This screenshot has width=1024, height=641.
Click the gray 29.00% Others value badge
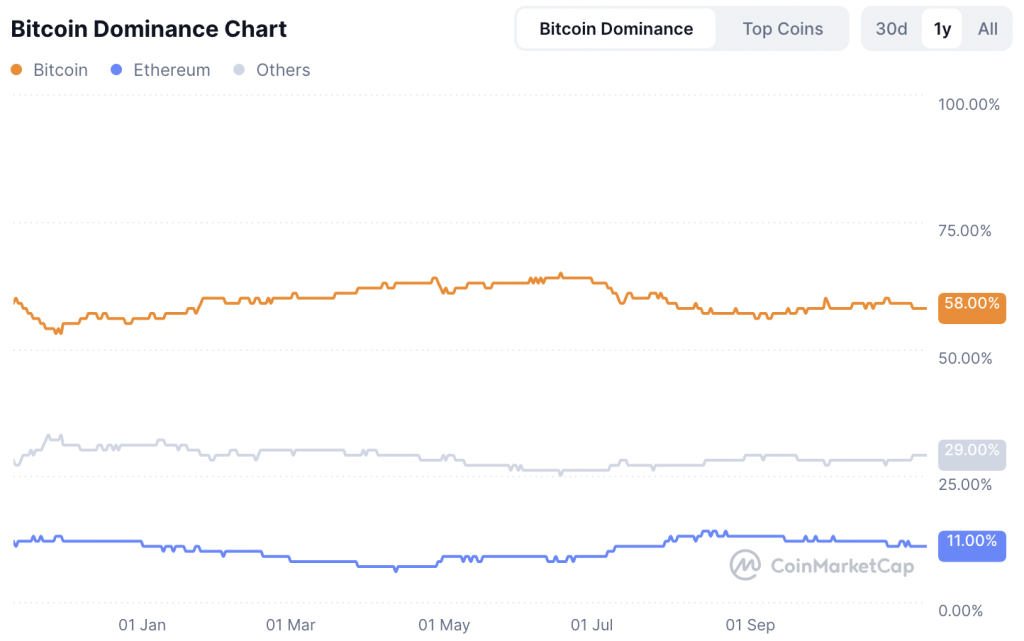972,451
